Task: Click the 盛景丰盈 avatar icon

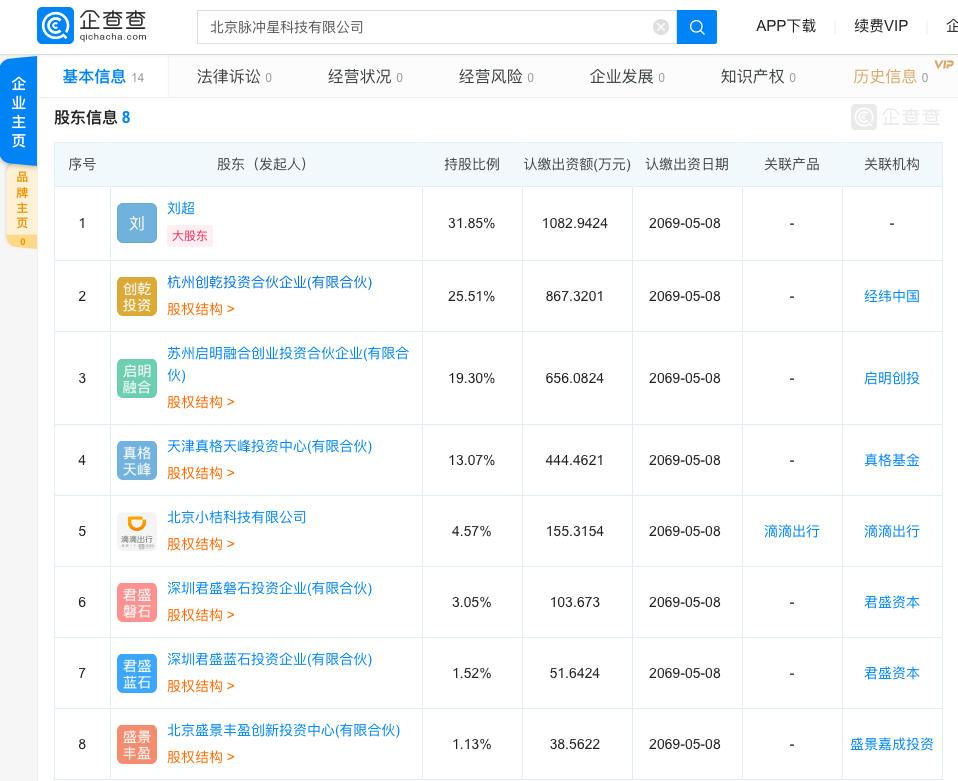Action: (137, 744)
